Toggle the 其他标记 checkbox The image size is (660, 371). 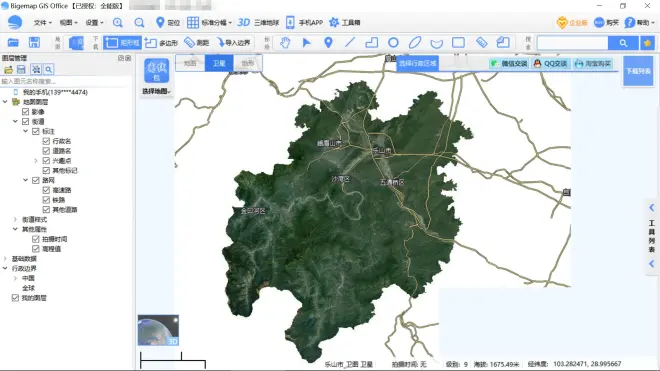pyautogui.click(x=46, y=171)
